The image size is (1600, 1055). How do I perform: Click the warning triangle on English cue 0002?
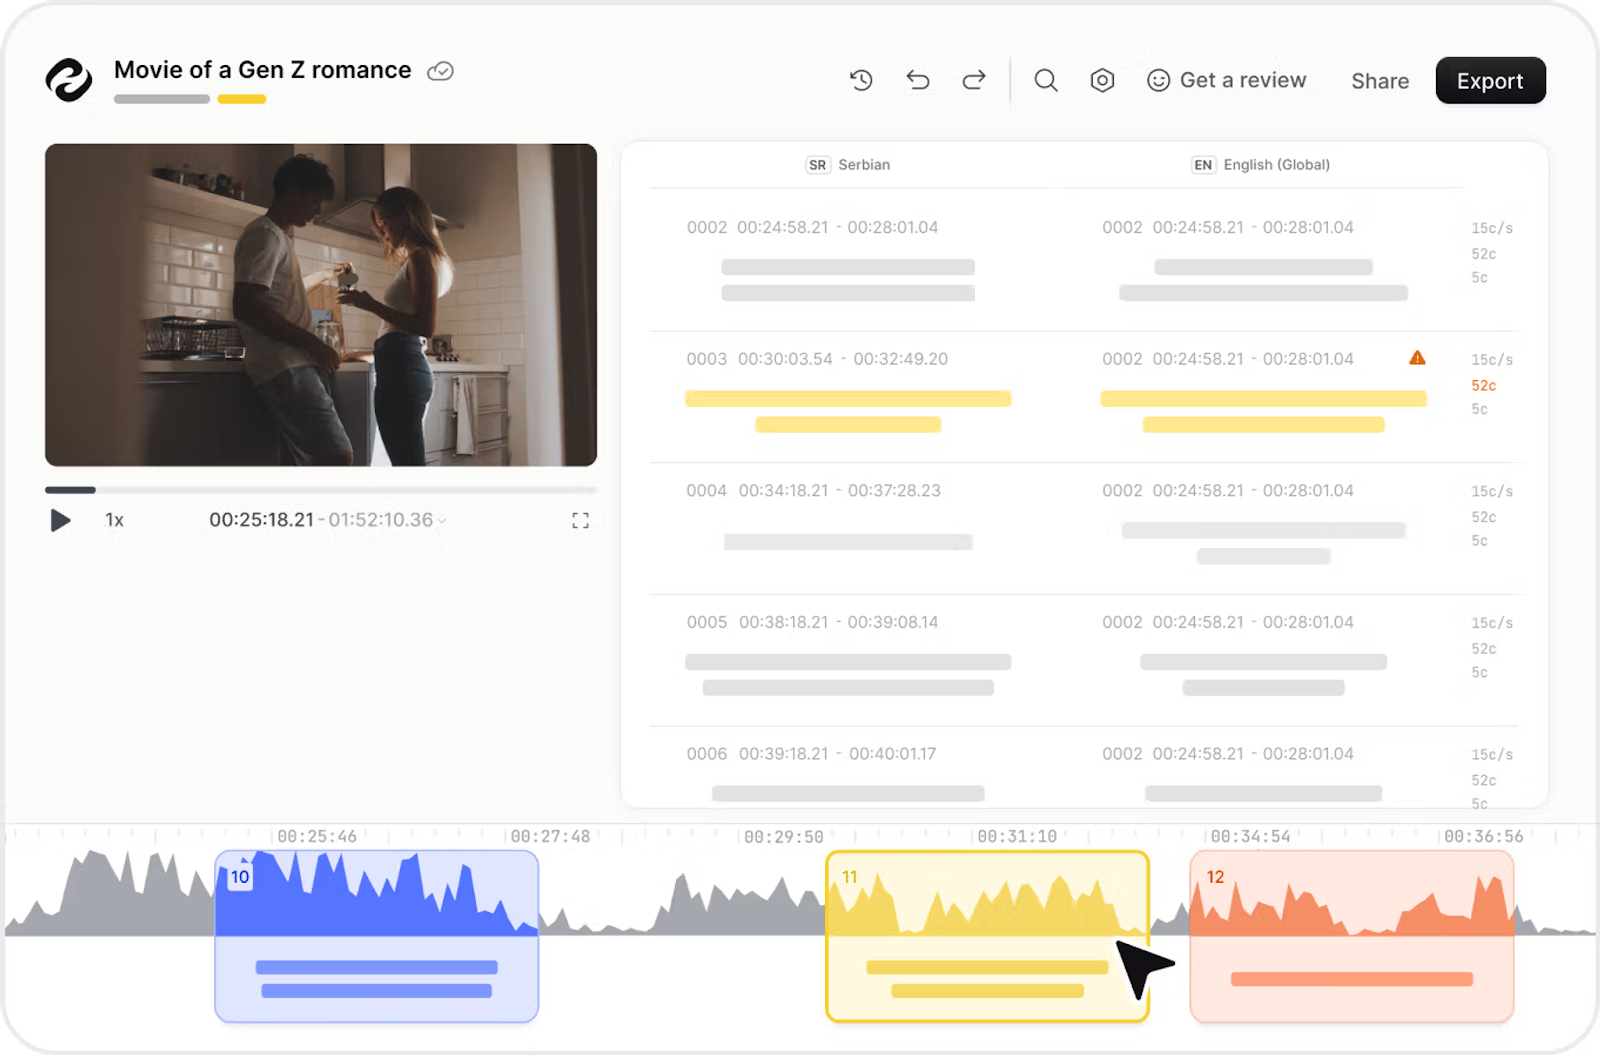[x=1417, y=357]
